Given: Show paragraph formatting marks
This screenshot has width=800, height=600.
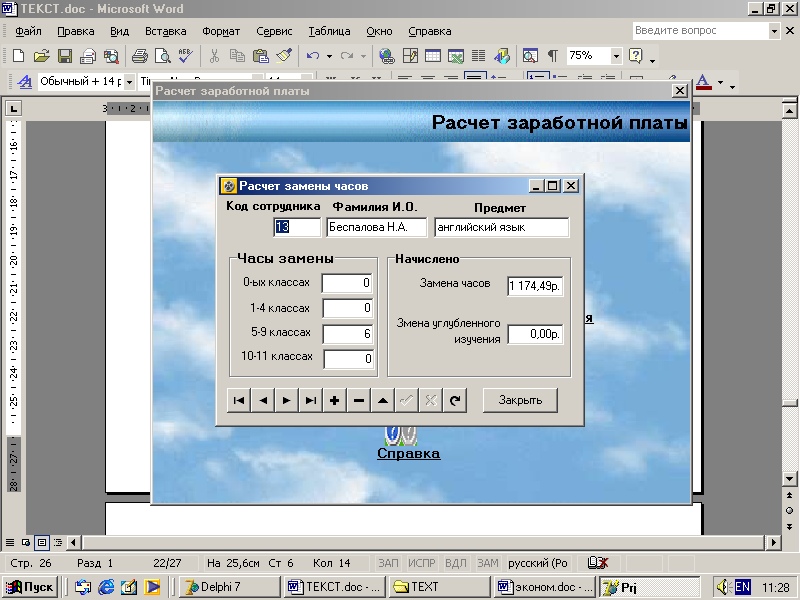Looking at the screenshot, I should tap(553, 56).
